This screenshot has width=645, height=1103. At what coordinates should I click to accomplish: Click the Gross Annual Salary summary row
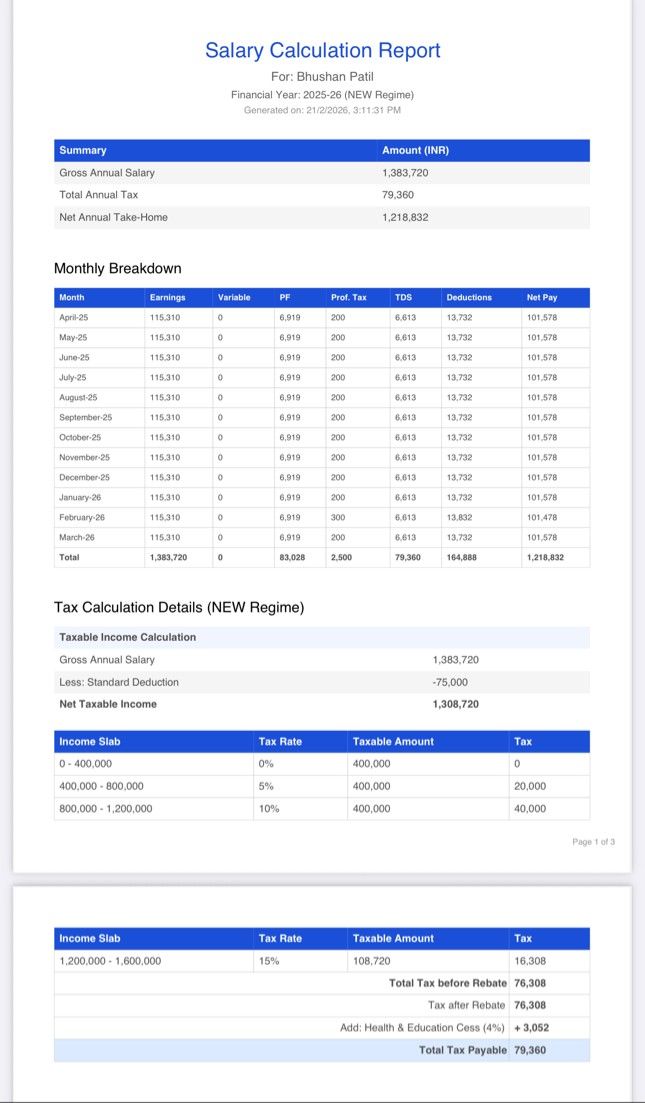pos(322,172)
